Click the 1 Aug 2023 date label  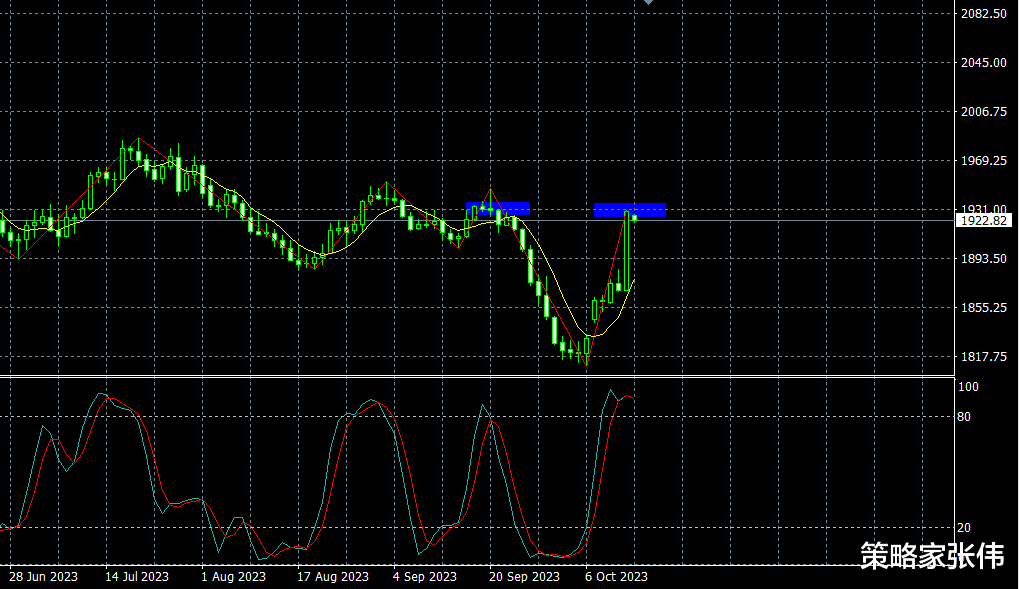[x=233, y=577]
